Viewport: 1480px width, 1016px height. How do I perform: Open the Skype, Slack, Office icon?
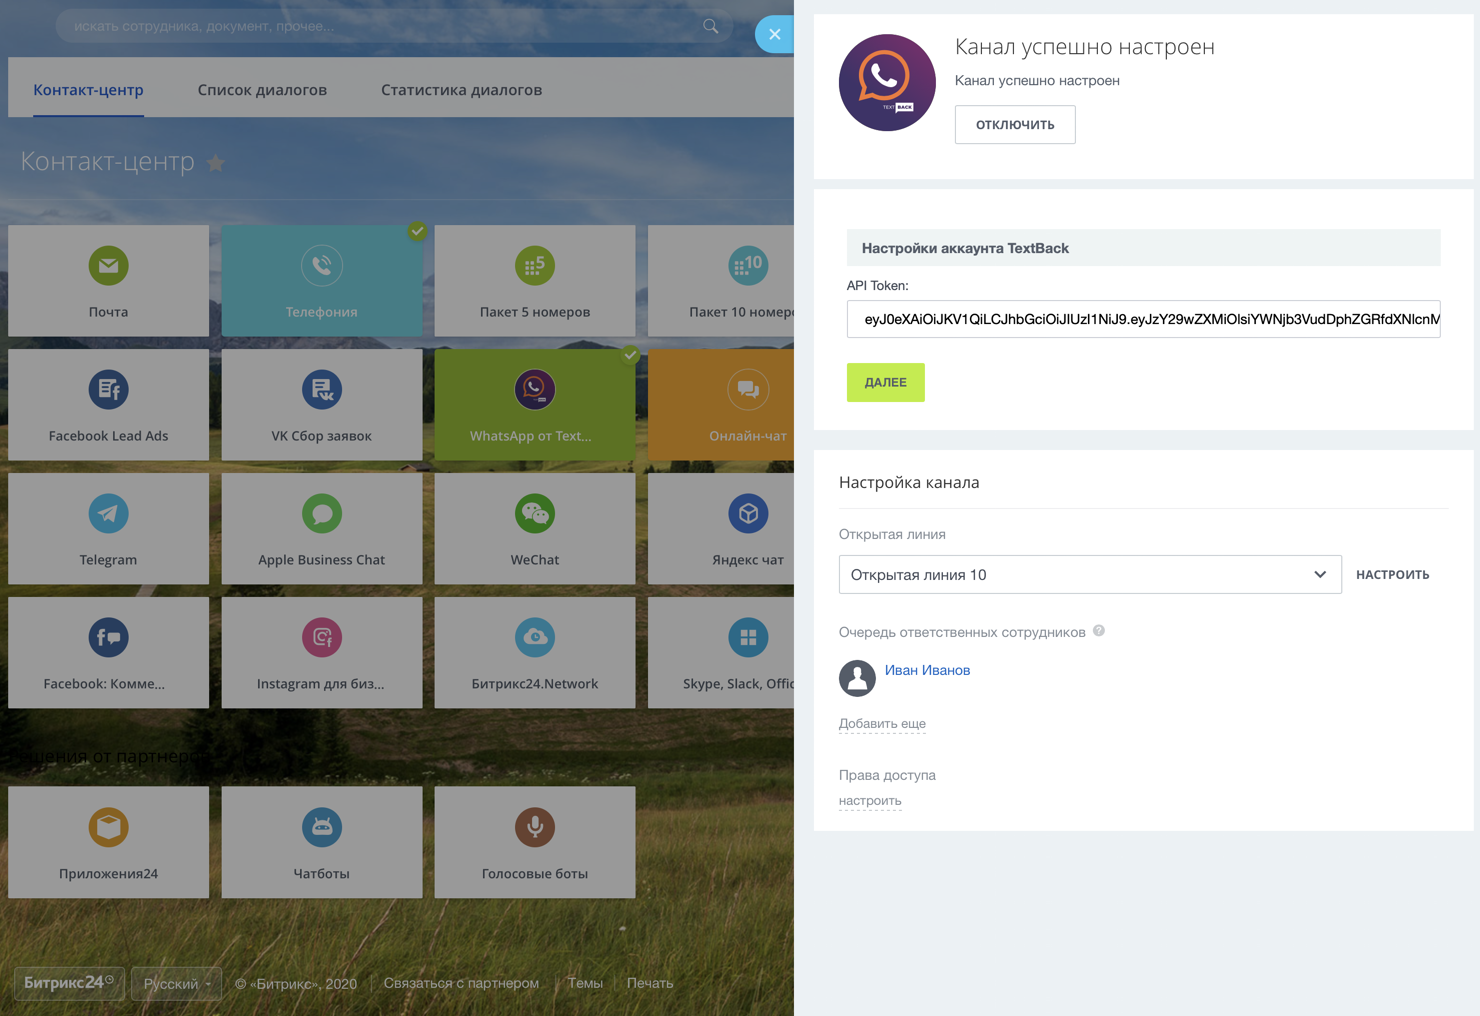[x=748, y=638]
